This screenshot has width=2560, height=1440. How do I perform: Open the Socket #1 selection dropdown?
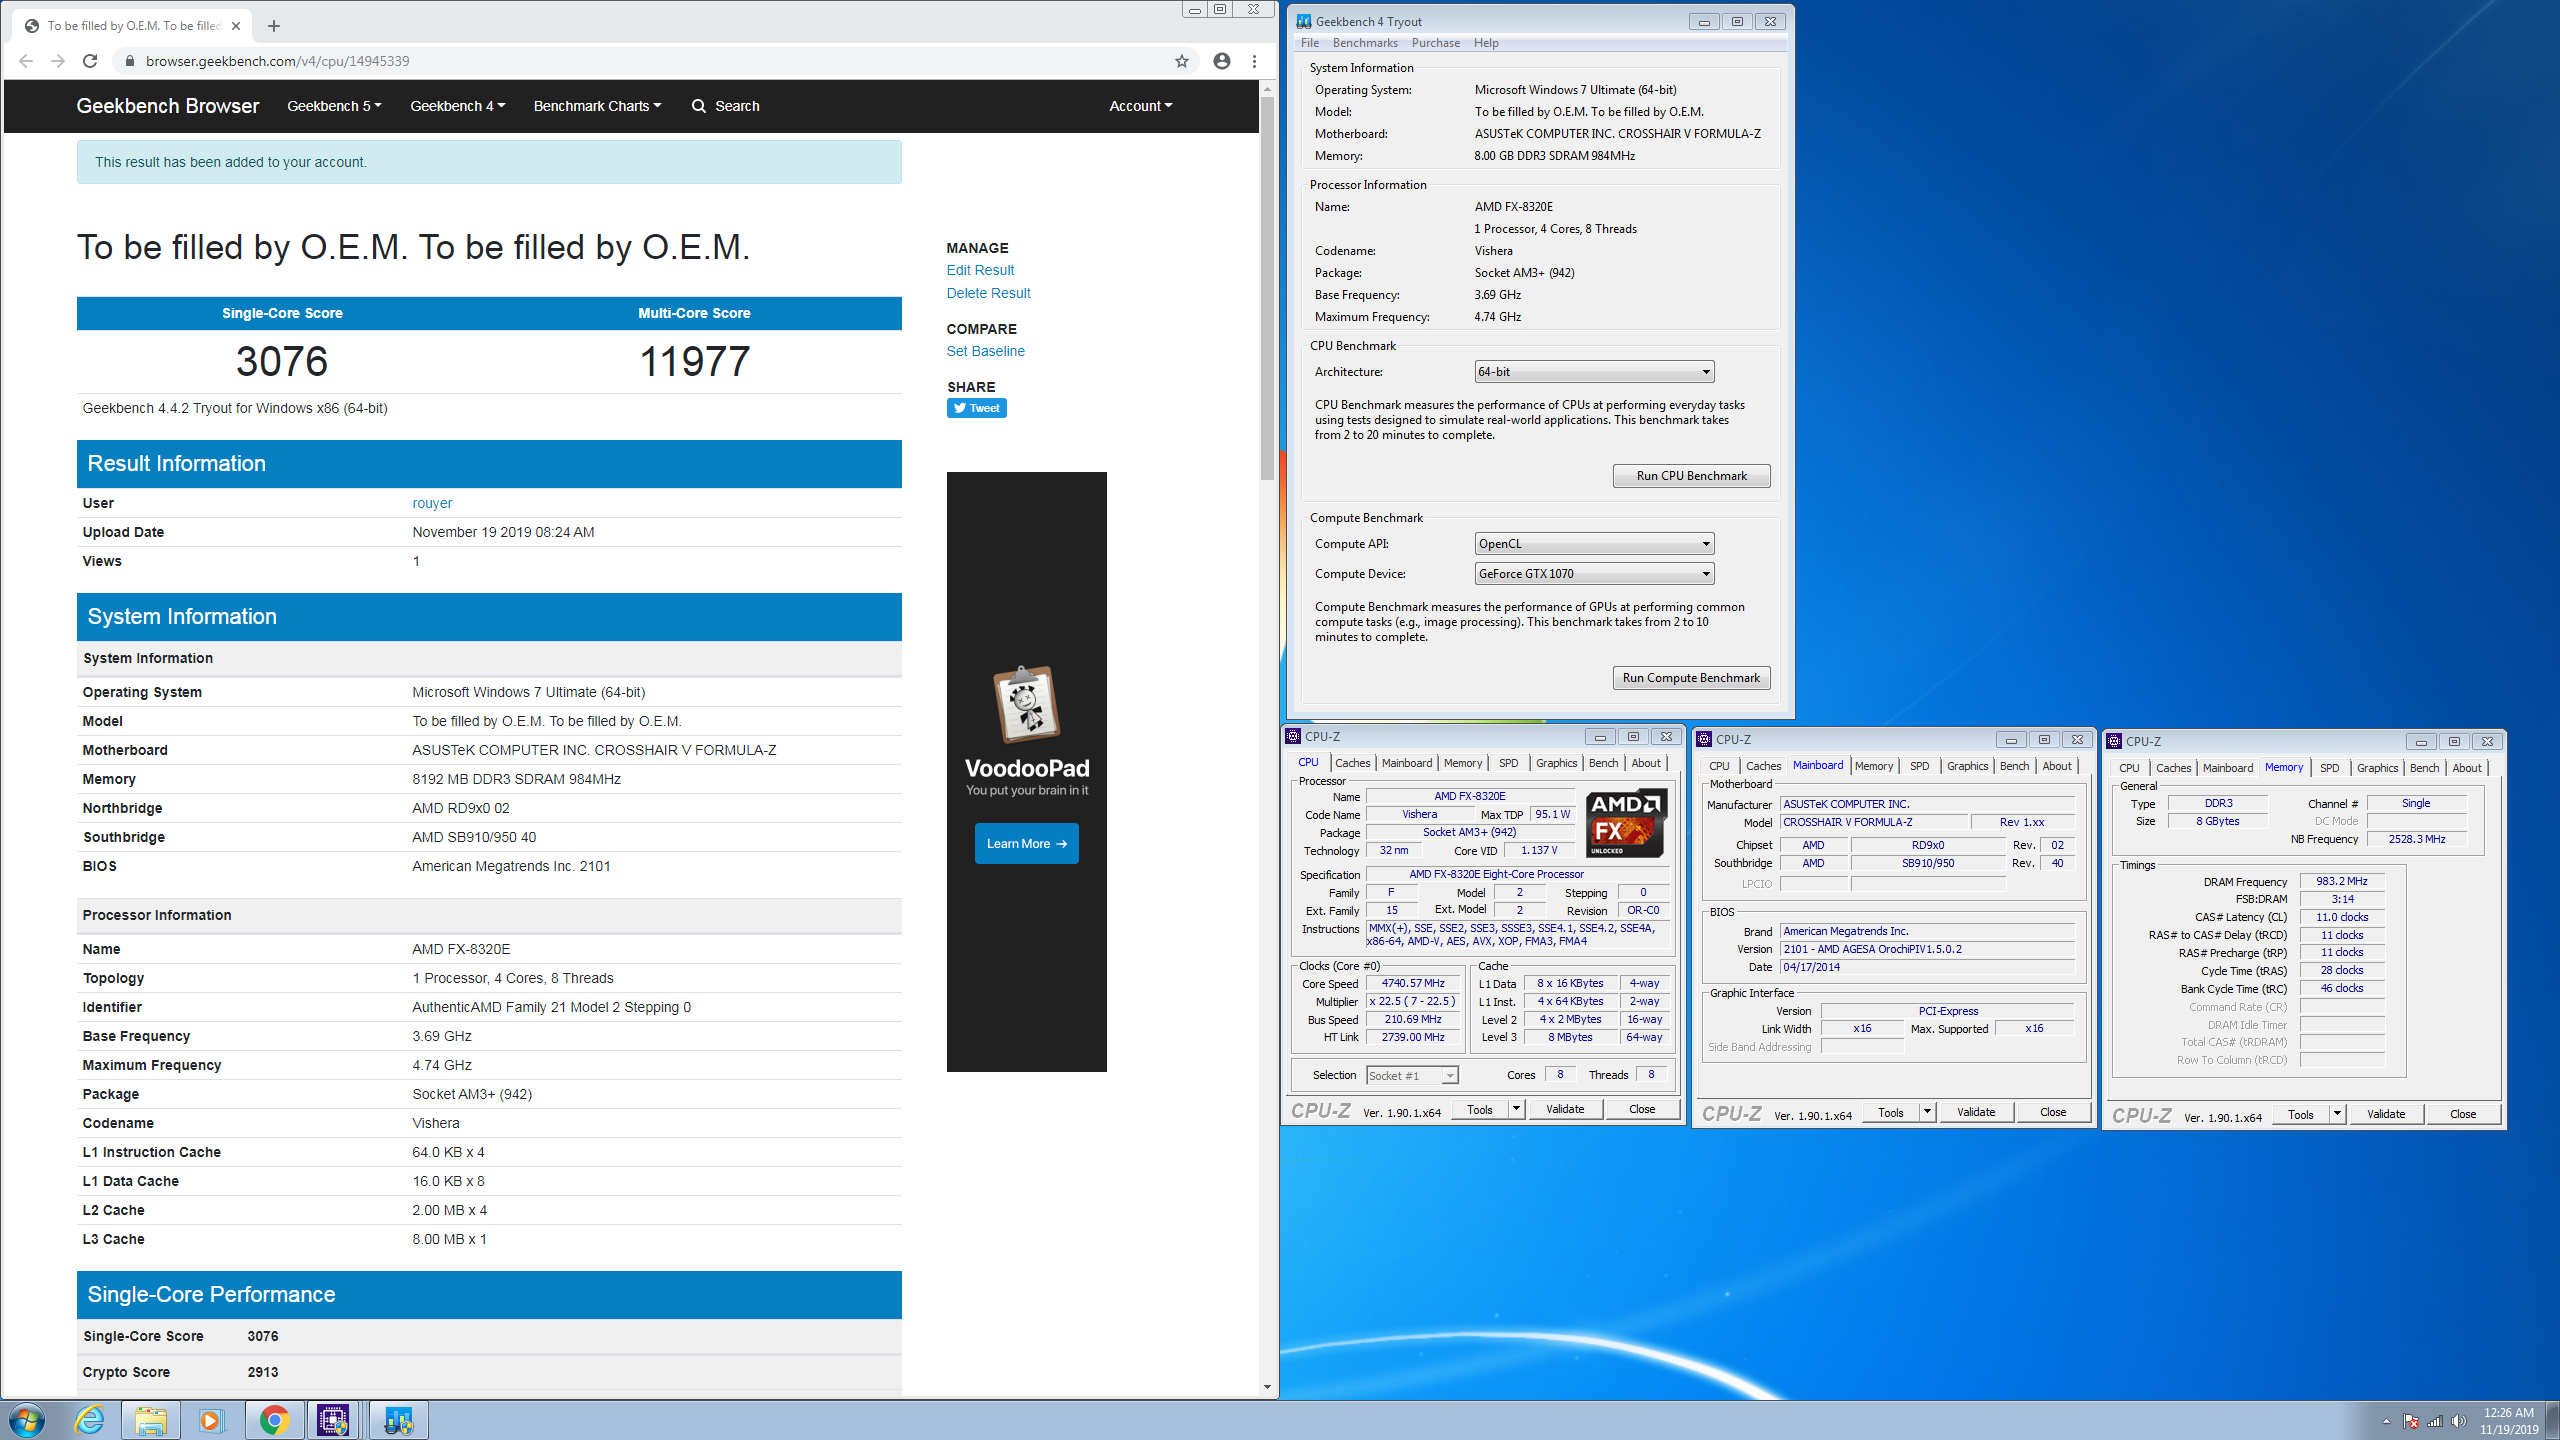pyautogui.click(x=1412, y=1076)
